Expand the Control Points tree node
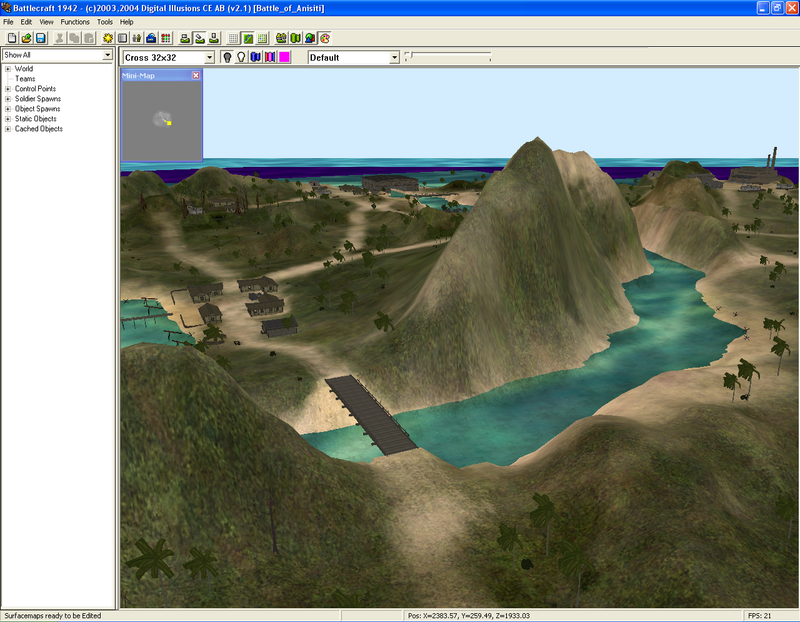 coord(8,89)
